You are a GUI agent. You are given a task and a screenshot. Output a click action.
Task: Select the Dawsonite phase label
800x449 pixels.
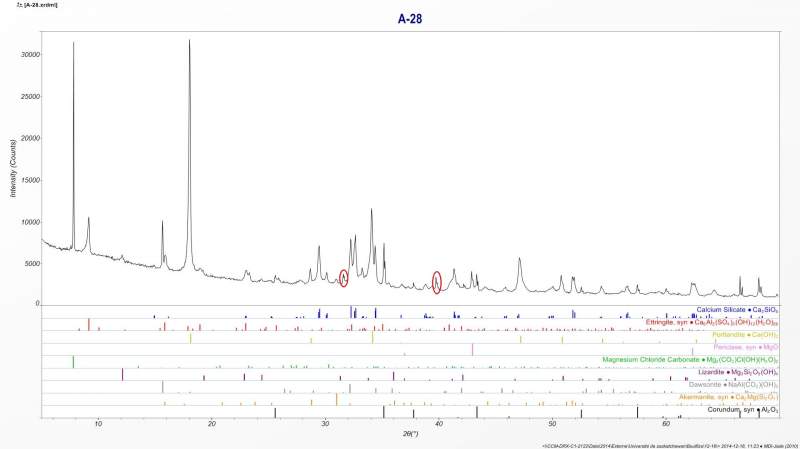click(x=734, y=385)
